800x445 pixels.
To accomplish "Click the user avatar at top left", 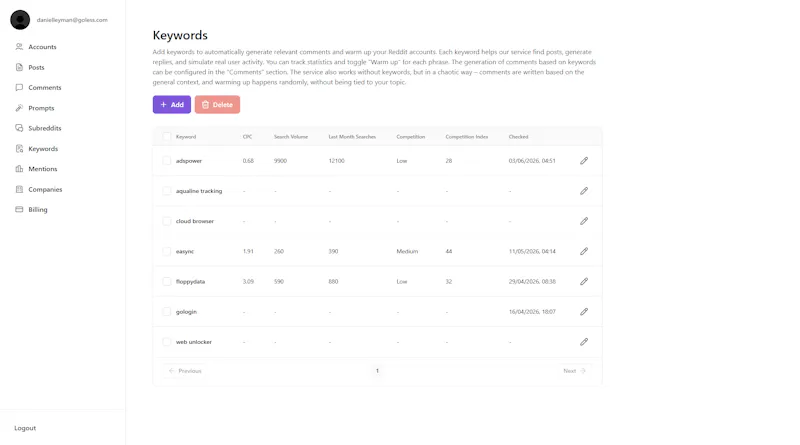I will pyautogui.click(x=20, y=20).
